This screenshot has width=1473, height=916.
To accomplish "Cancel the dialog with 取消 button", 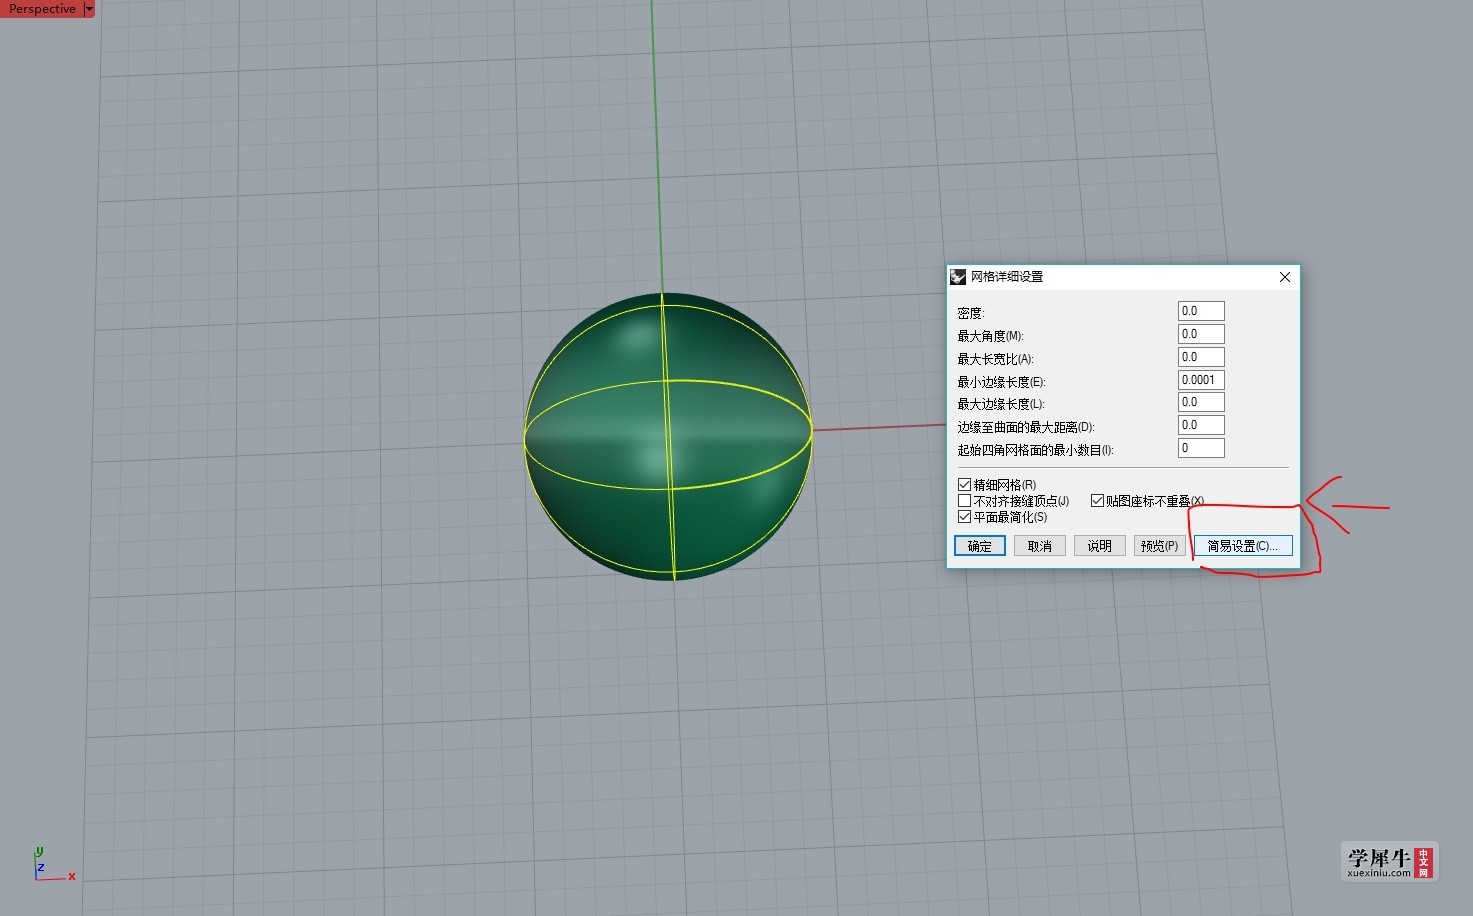I will pos(1040,546).
